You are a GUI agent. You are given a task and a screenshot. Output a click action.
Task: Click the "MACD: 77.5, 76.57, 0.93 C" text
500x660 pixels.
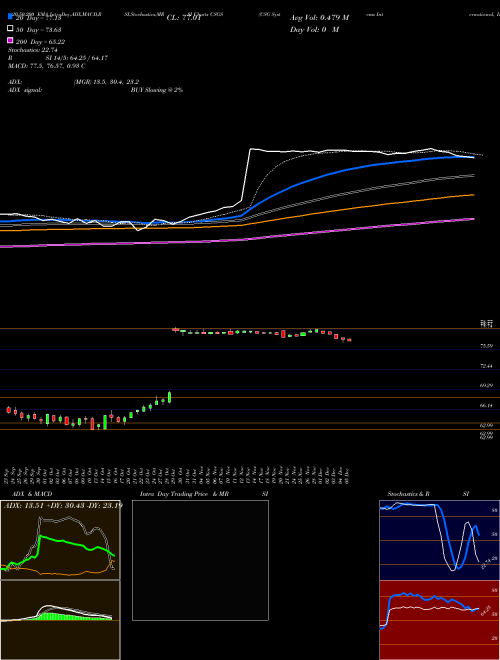(47, 66)
